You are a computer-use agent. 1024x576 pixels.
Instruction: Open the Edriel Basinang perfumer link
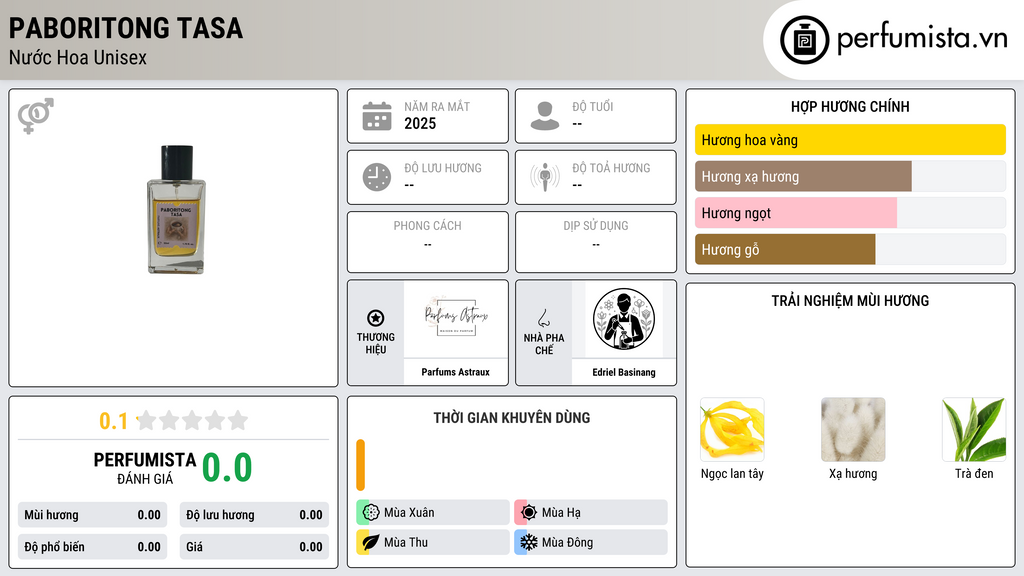point(624,372)
